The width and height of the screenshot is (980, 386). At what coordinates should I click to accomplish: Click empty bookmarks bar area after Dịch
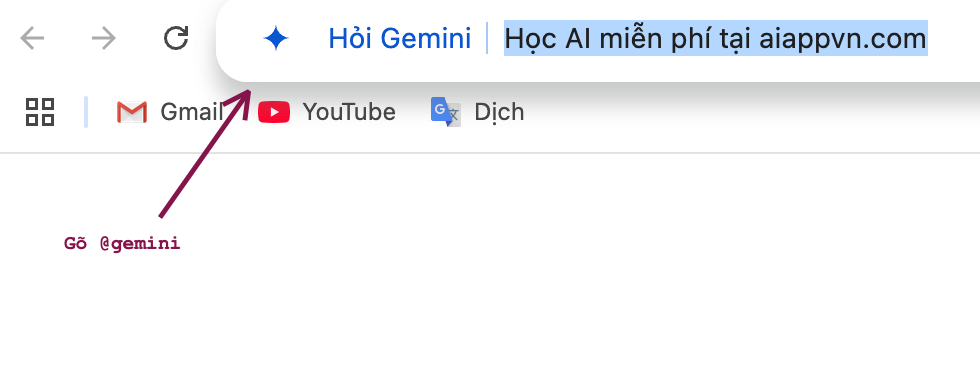point(750,113)
